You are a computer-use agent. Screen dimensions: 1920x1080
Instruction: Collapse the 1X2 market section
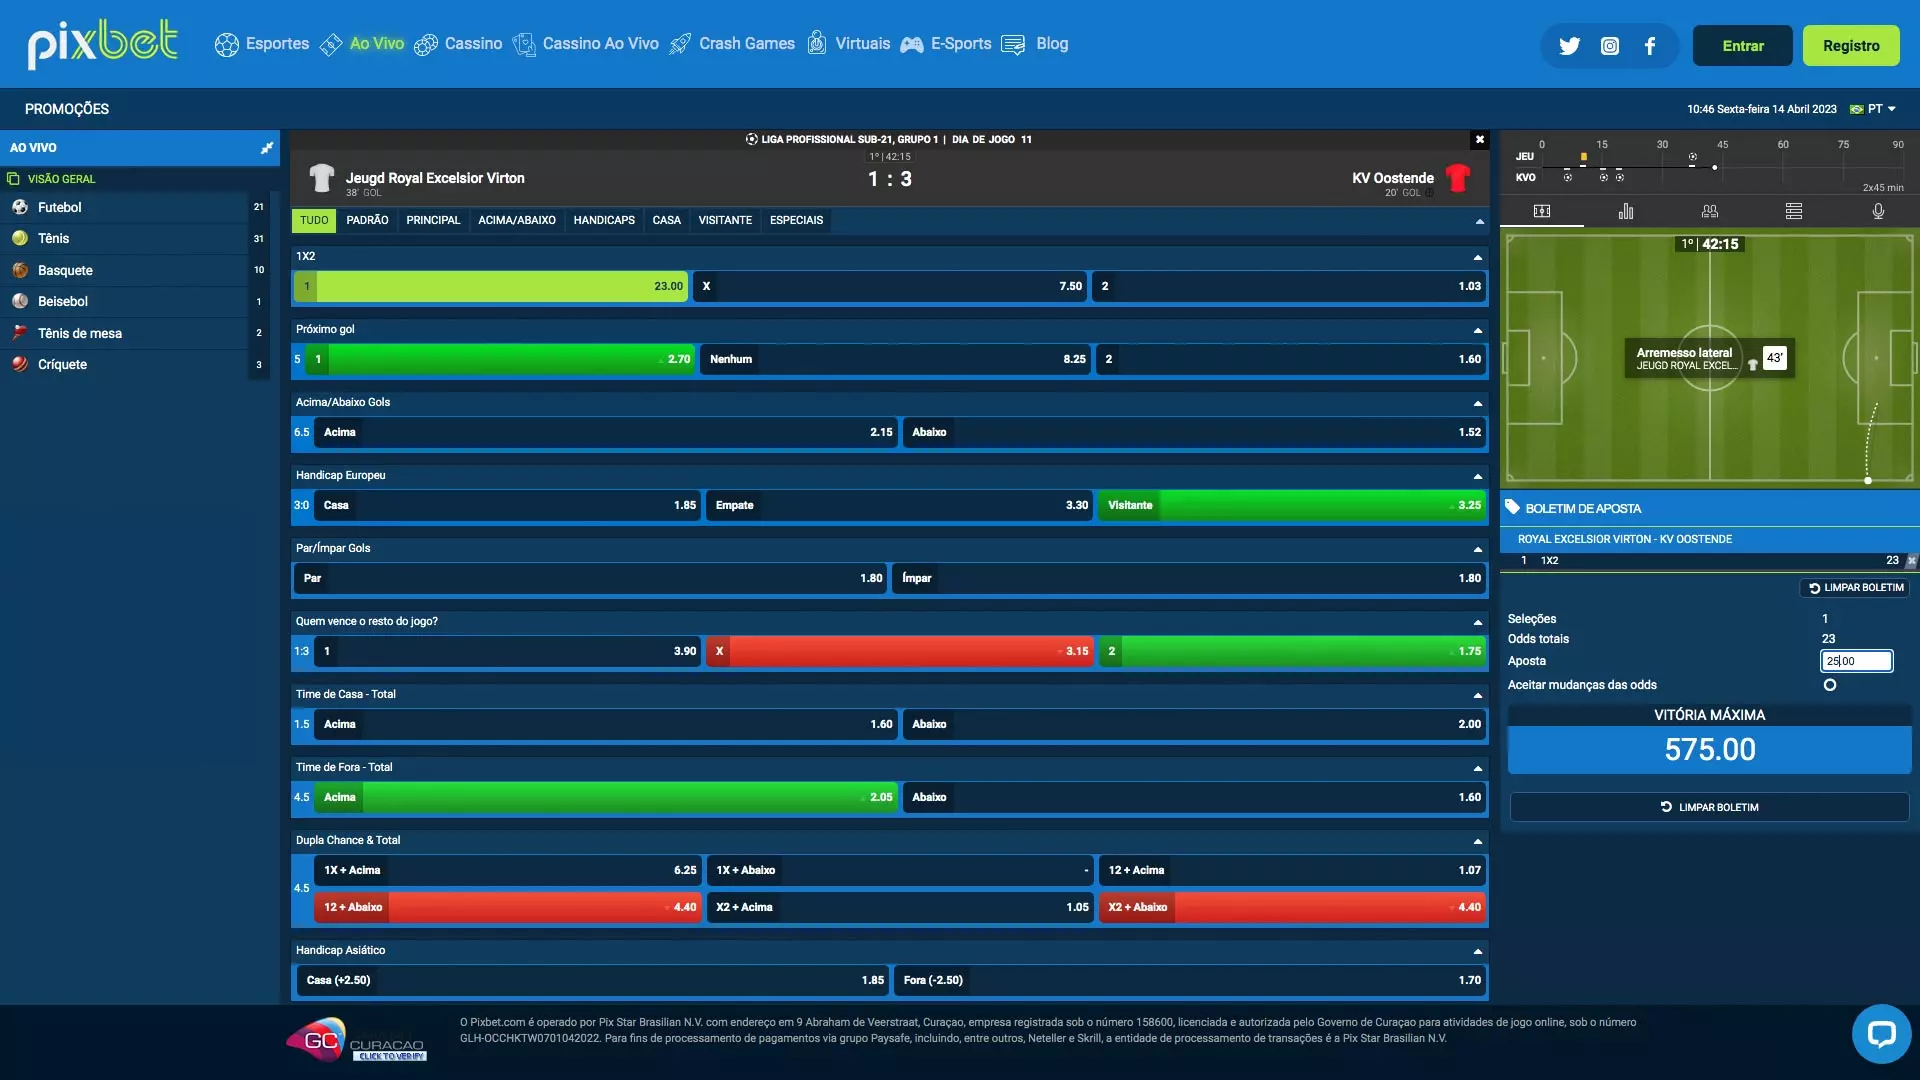pos(1477,257)
